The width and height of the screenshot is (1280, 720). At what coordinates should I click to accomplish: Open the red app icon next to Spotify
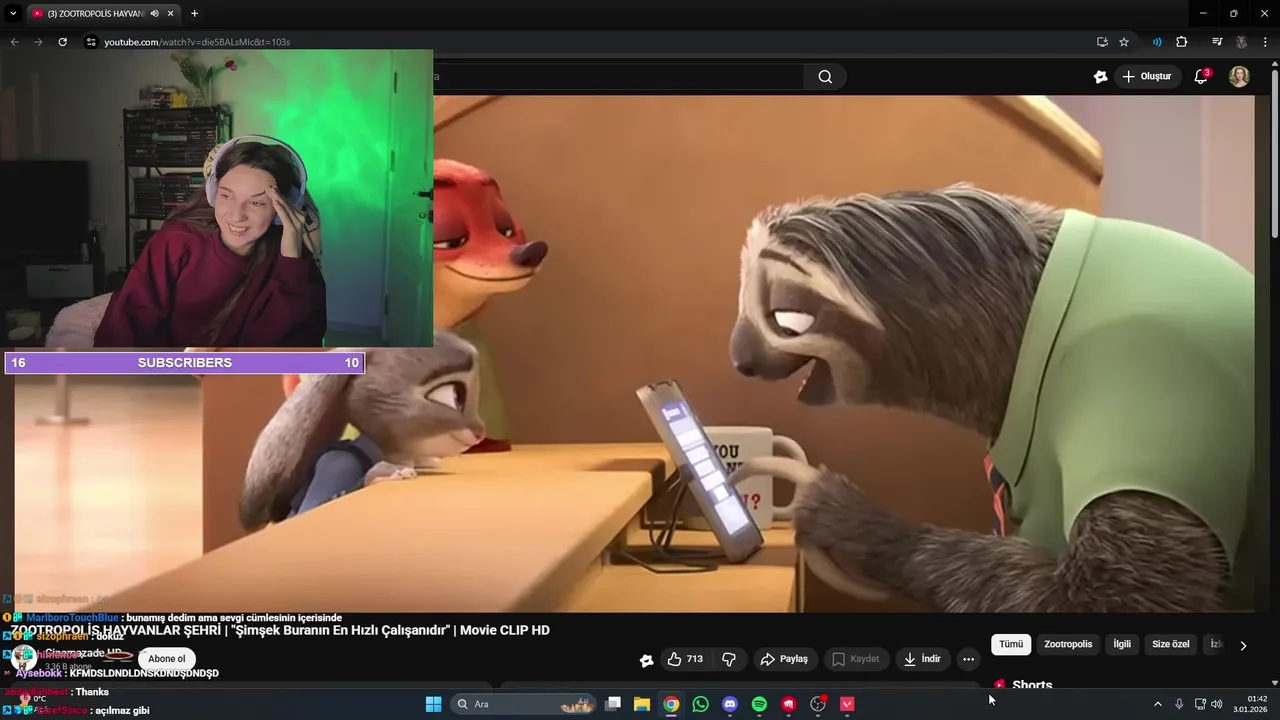coord(788,704)
